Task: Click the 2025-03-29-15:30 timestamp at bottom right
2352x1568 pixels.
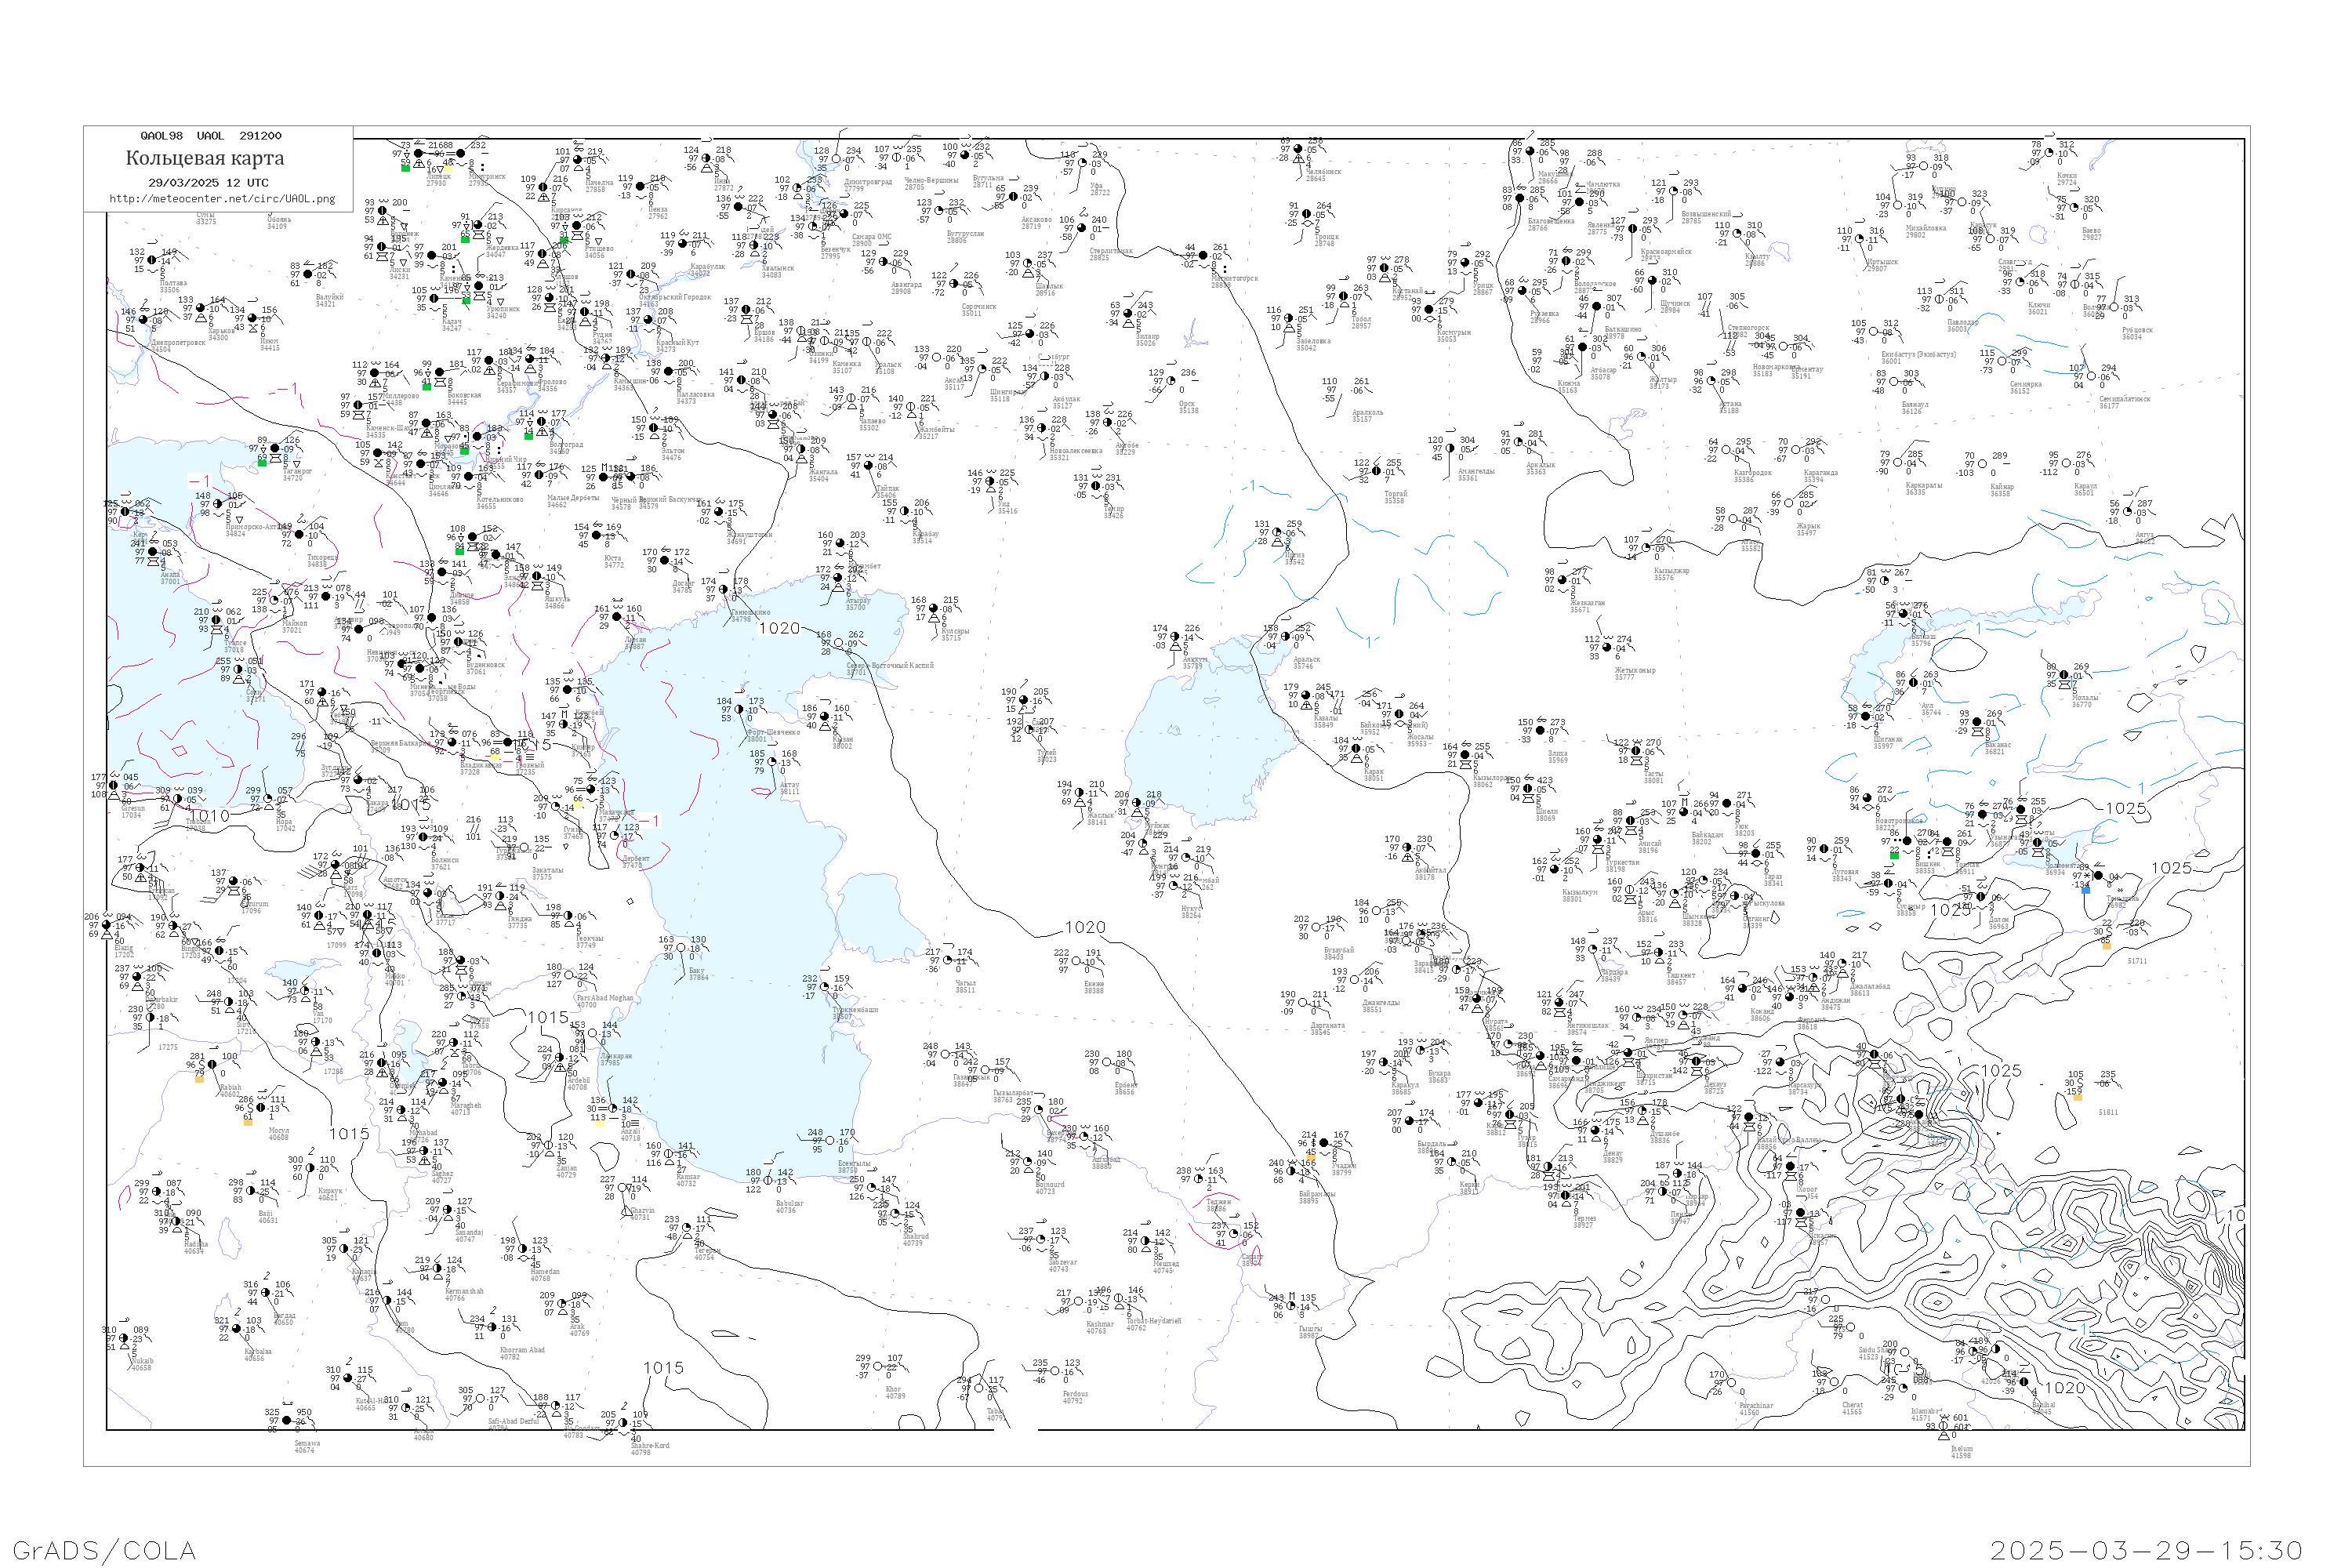Action: (2146, 1550)
